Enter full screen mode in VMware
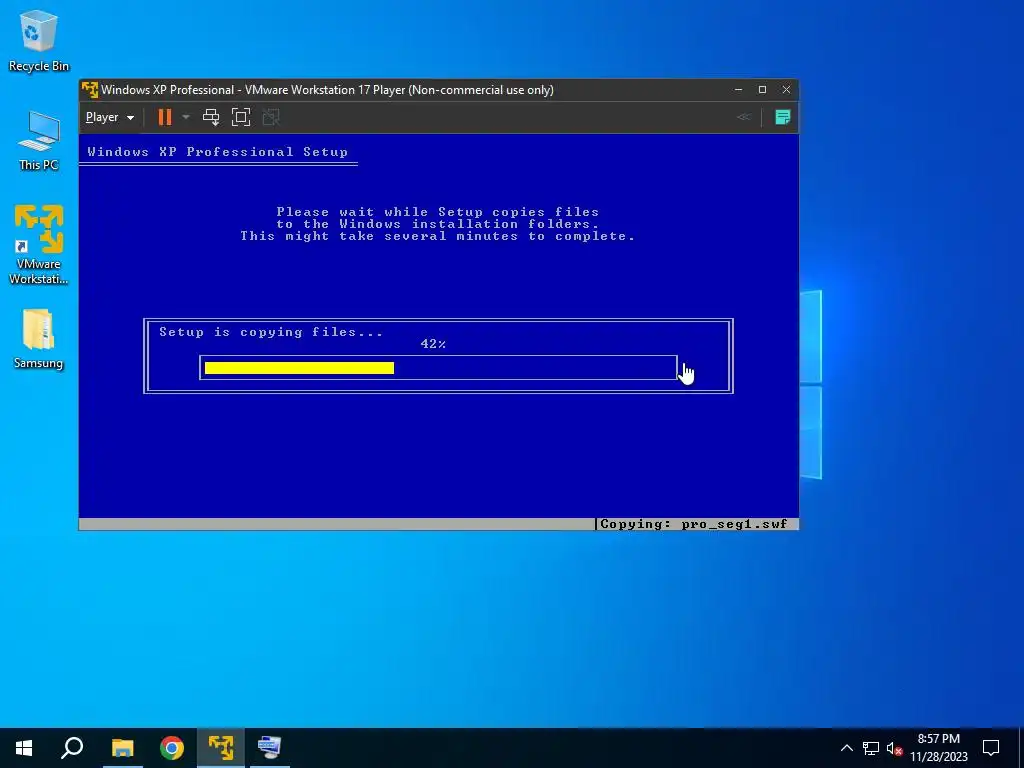Image resolution: width=1024 pixels, height=768 pixels. point(241,118)
